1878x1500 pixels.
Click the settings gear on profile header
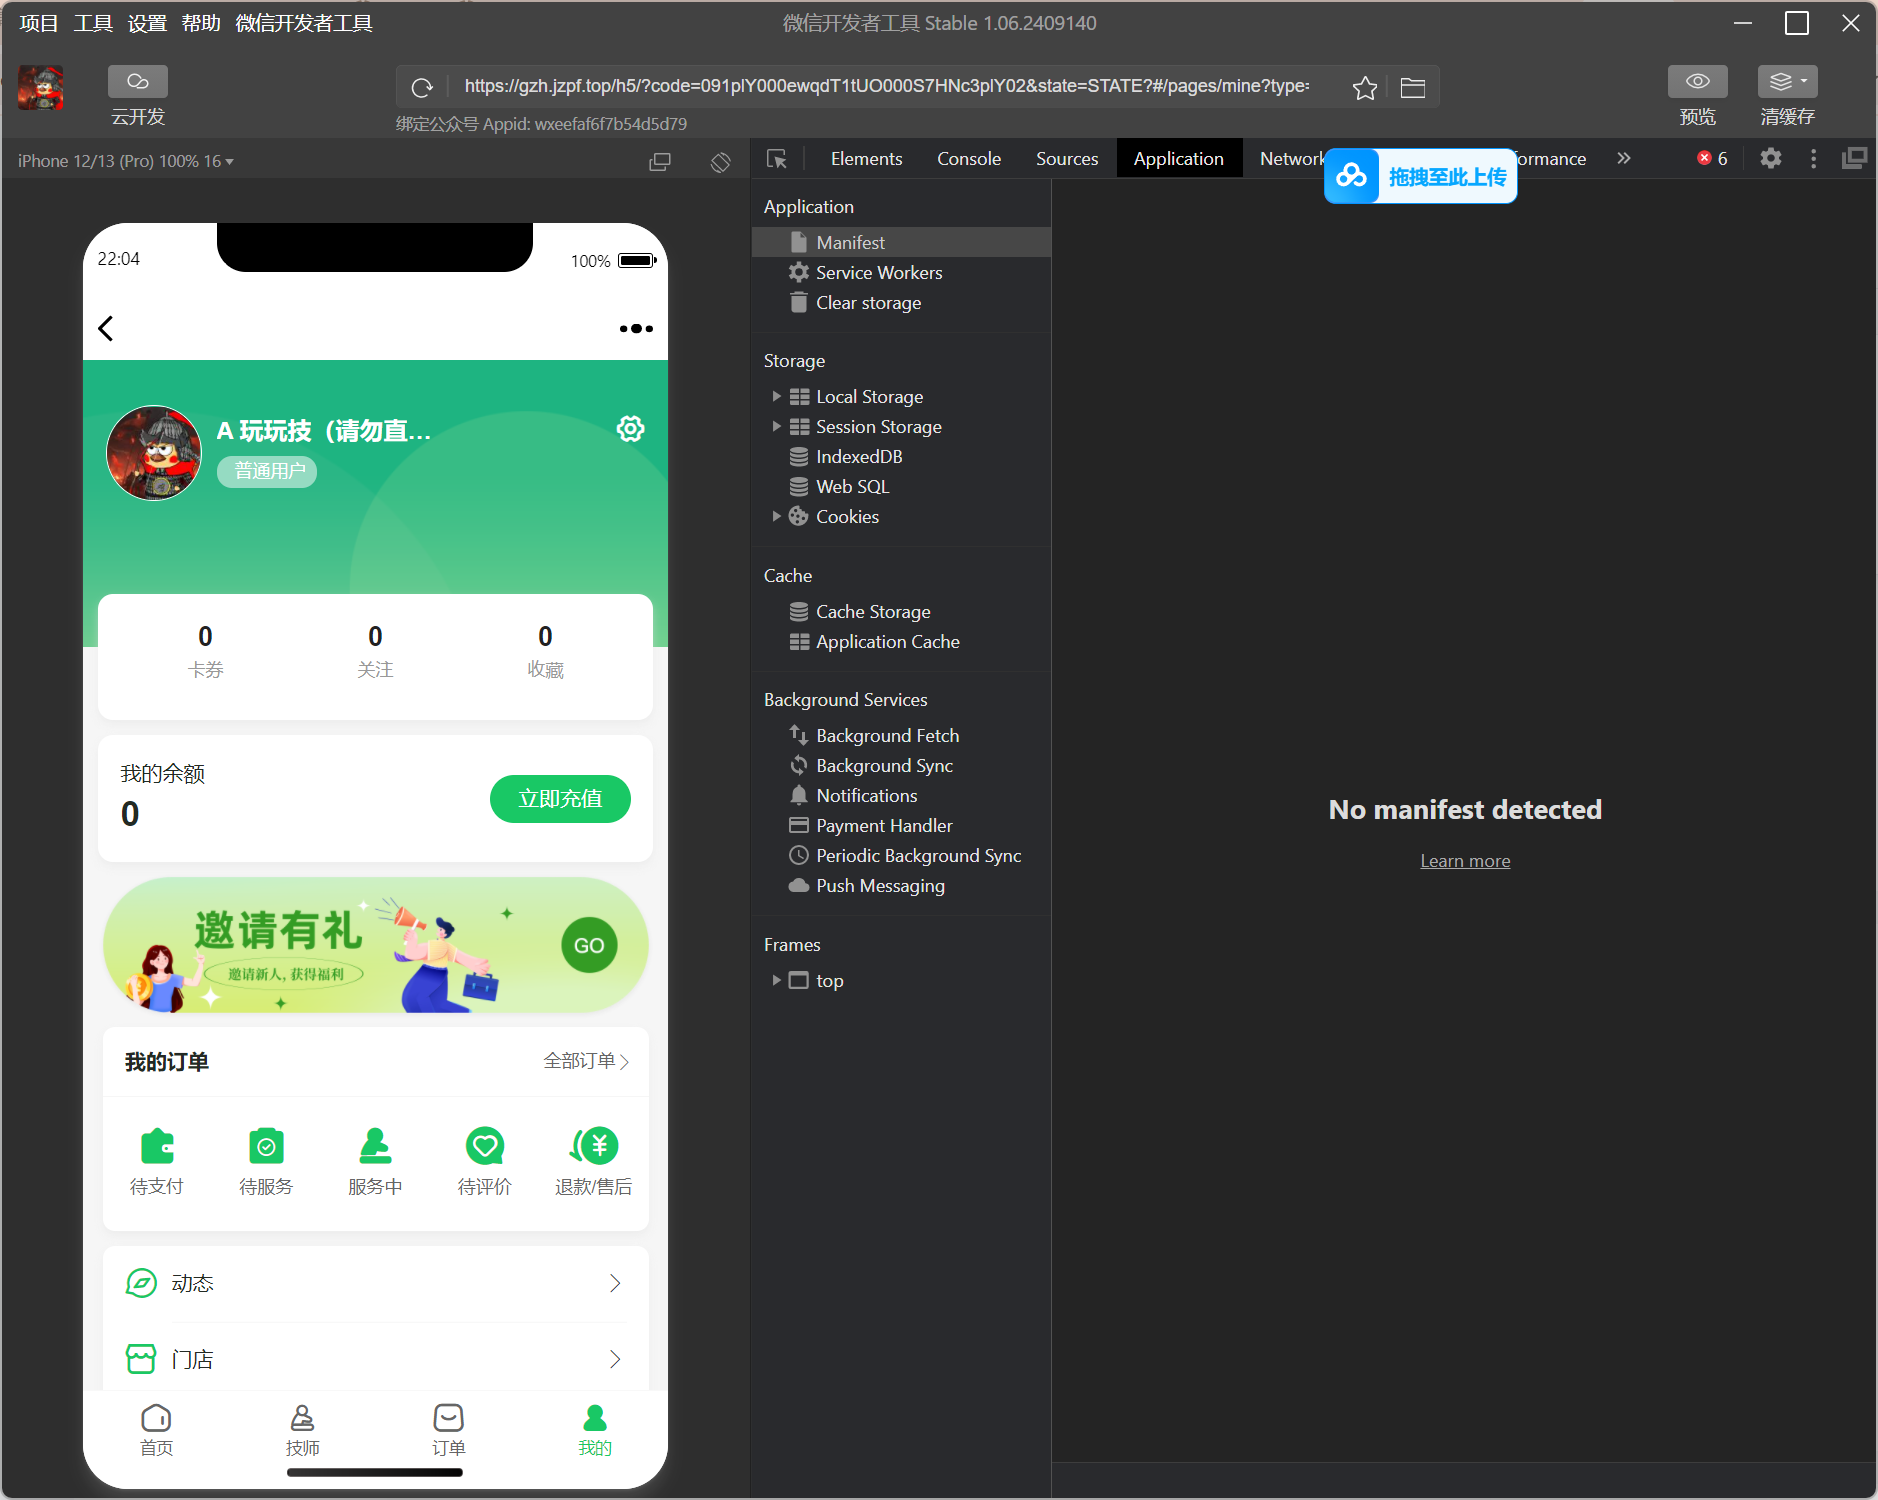tap(630, 429)
